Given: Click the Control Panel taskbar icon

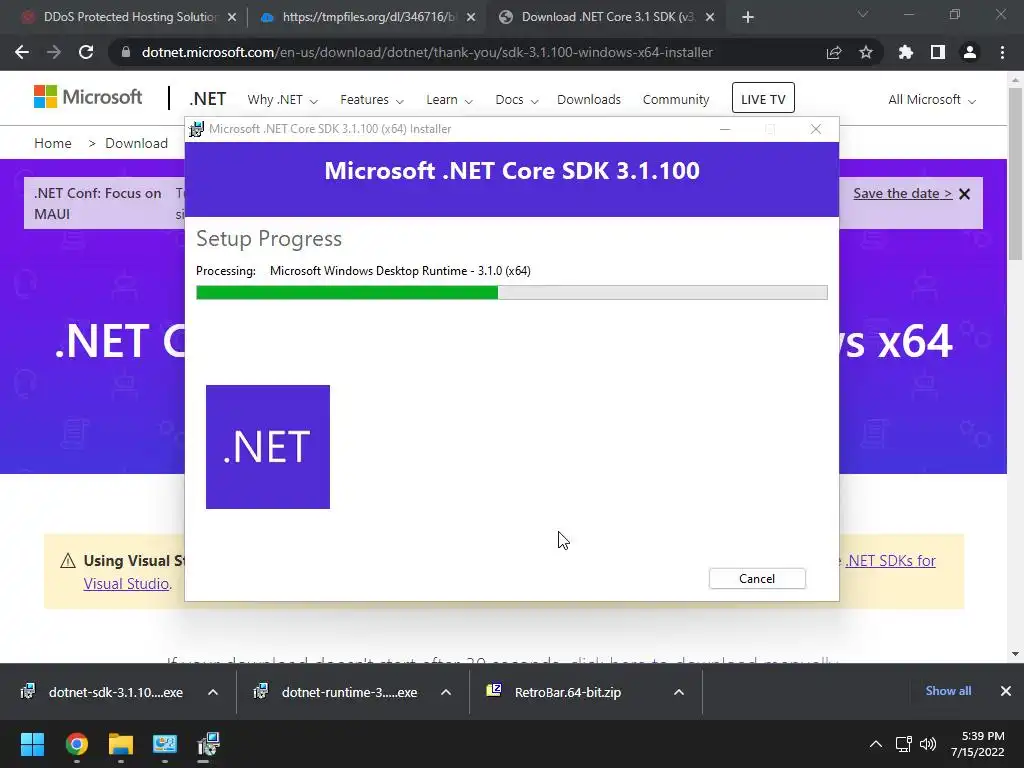Looking at the screenshot, I should point(165,744).
